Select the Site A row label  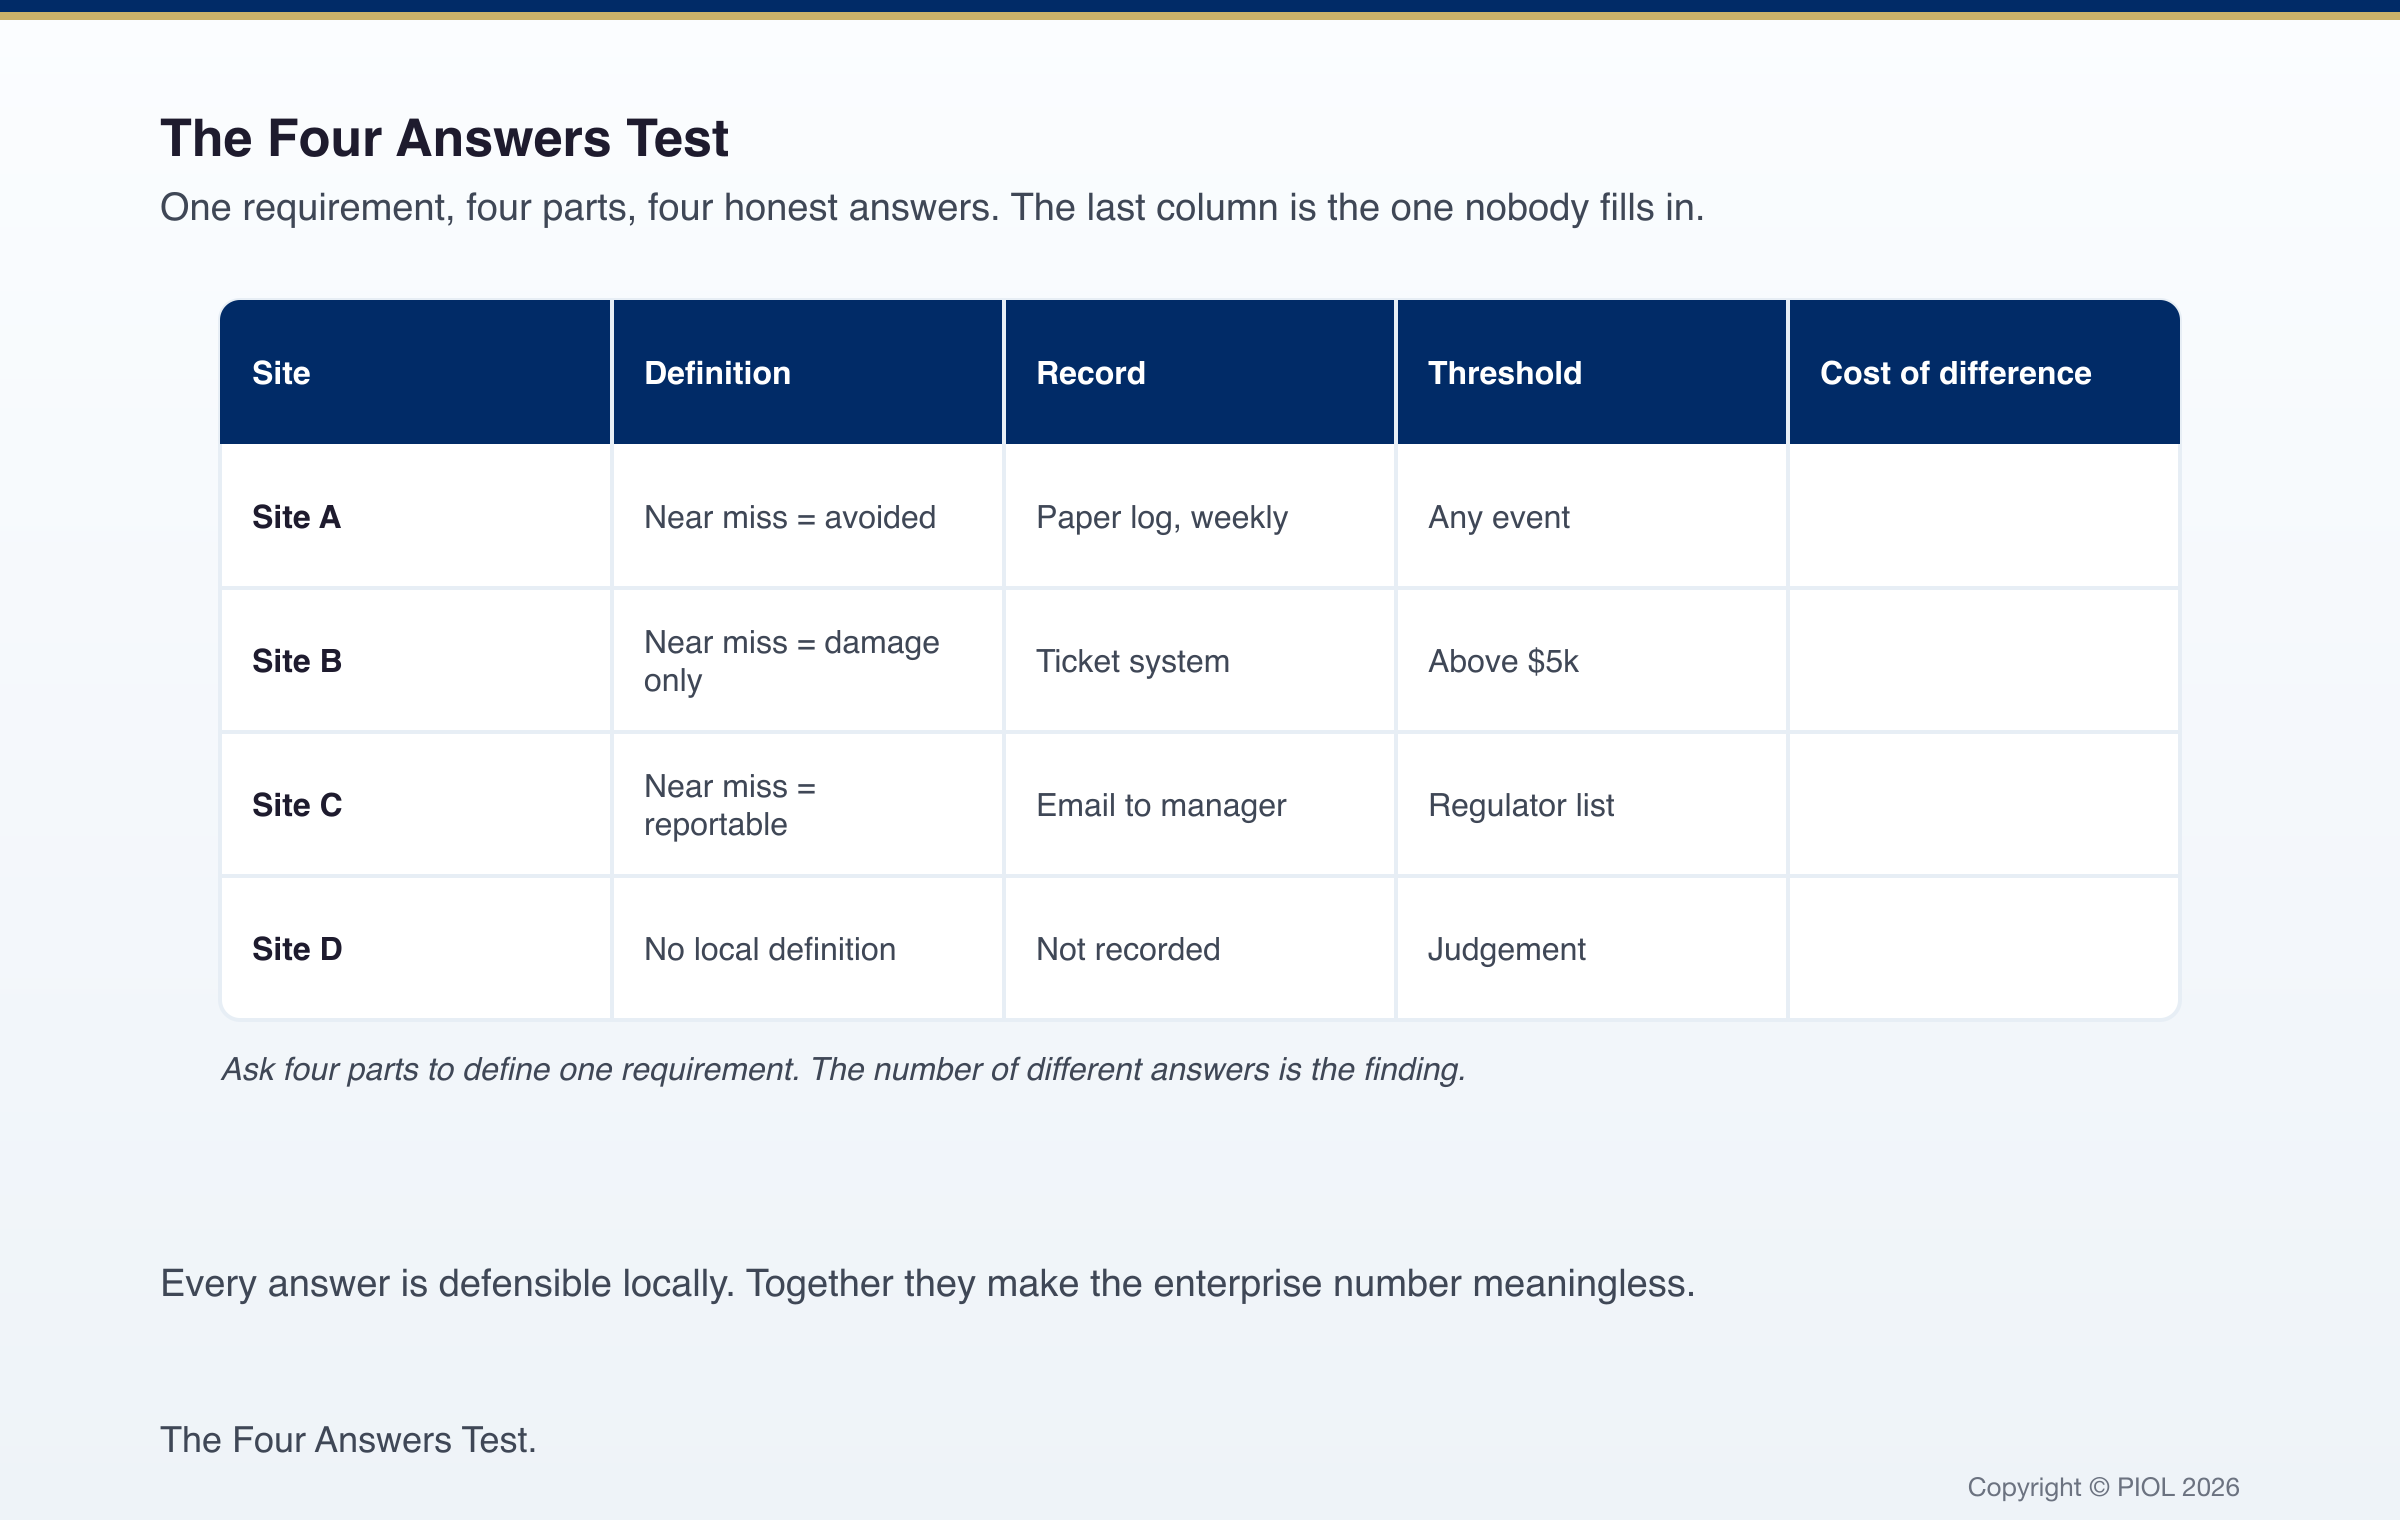pyautogui.click(x=296, y=517)
